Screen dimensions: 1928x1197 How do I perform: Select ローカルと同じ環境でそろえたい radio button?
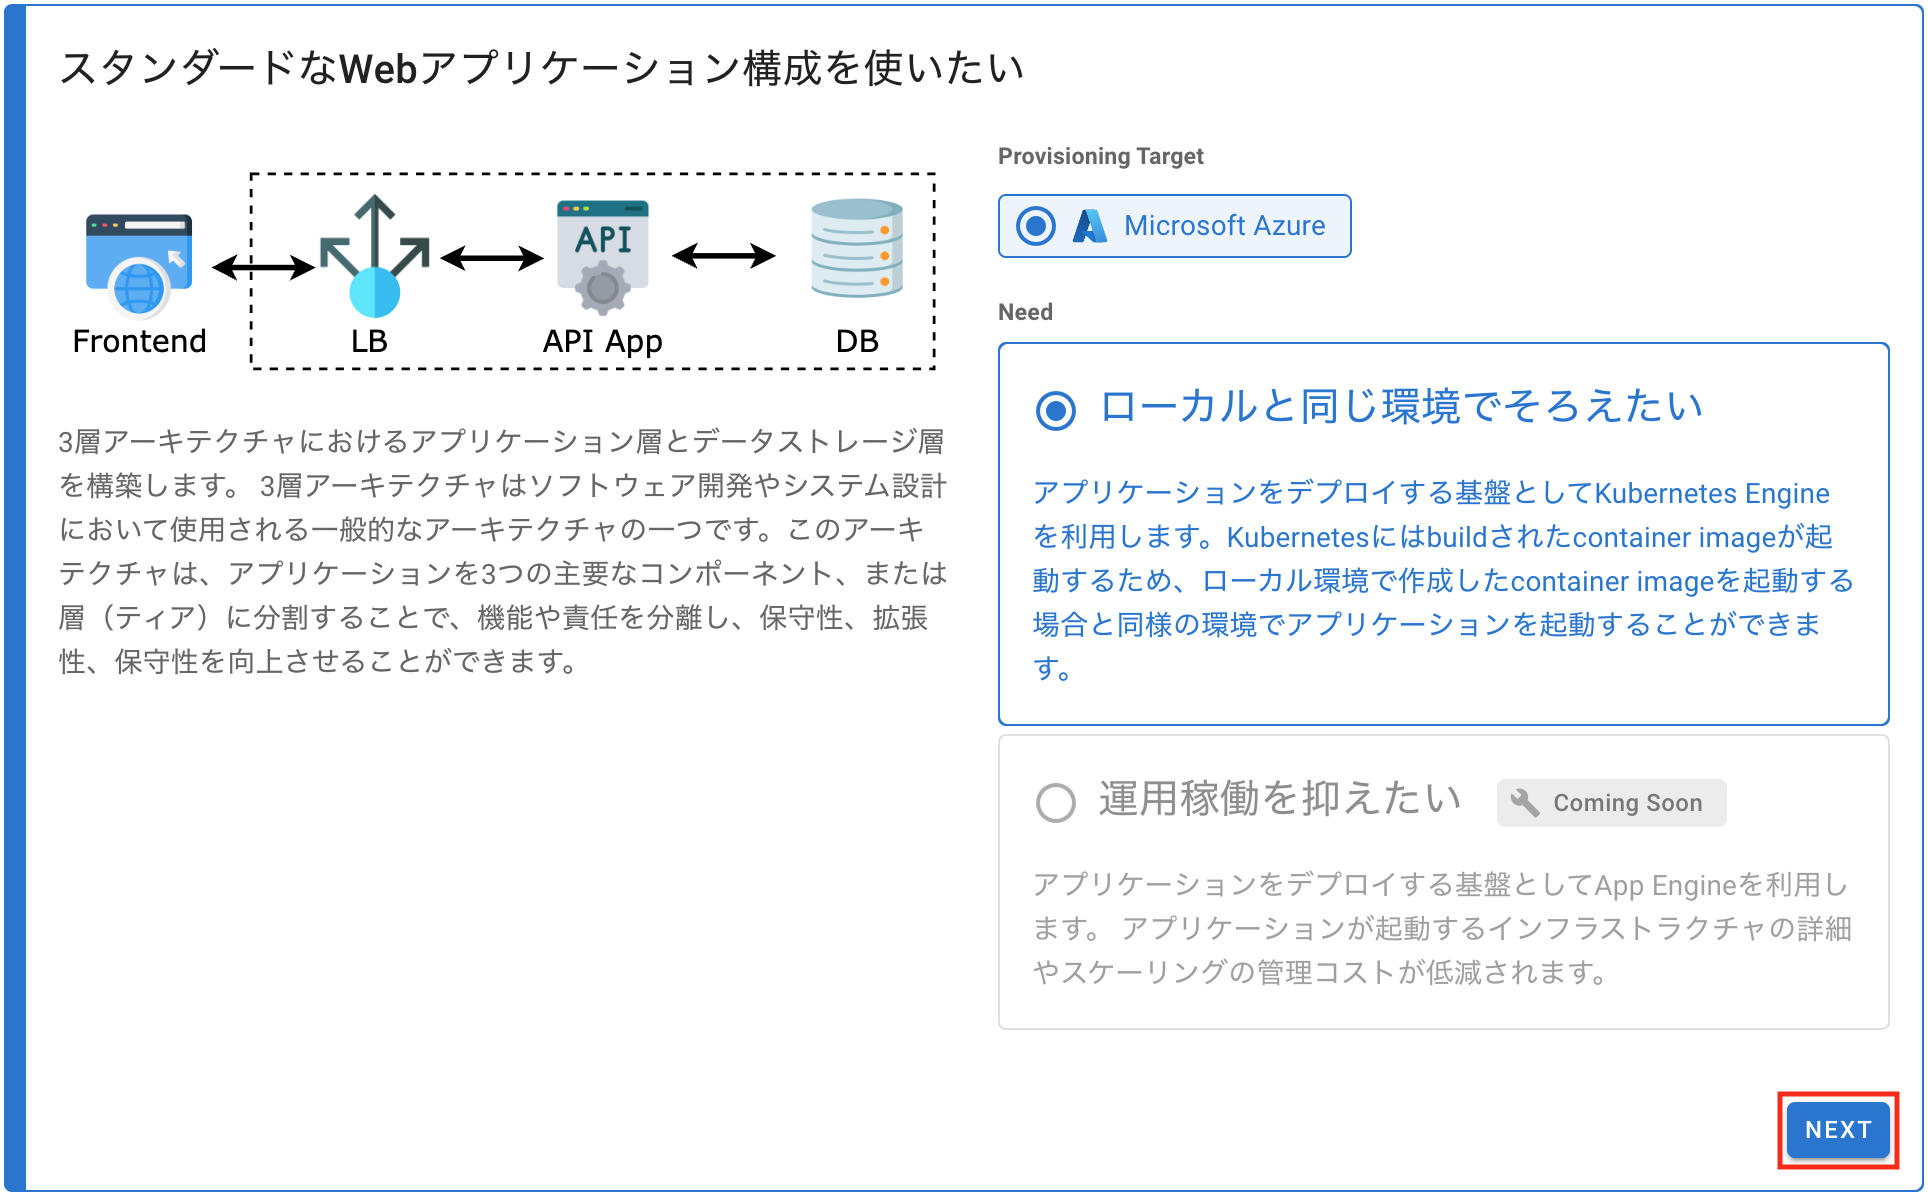pos(1055,410)
